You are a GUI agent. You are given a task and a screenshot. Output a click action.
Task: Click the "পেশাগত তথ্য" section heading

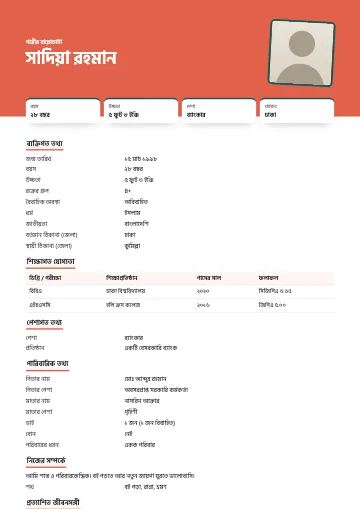coord(44,323)
